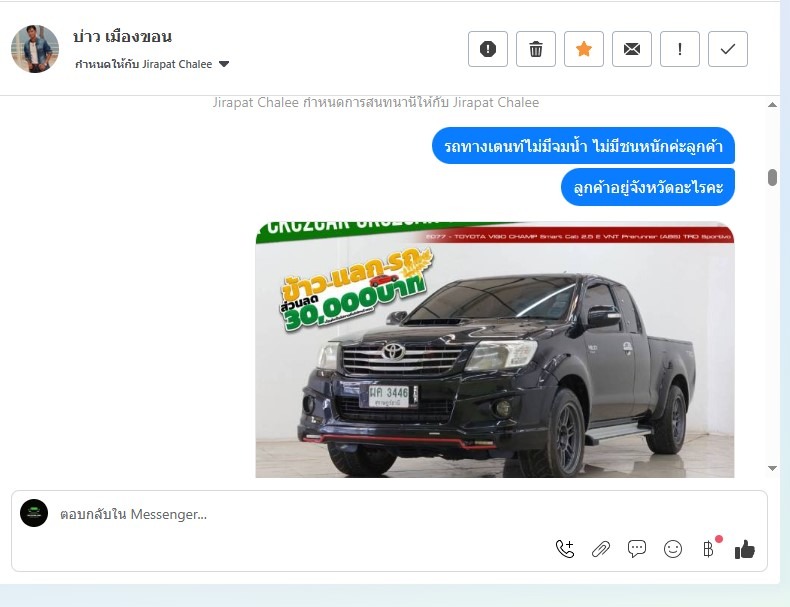
Task: Click the assignment notice mentioning Jirapat Chalee
Action: point(376,103)
